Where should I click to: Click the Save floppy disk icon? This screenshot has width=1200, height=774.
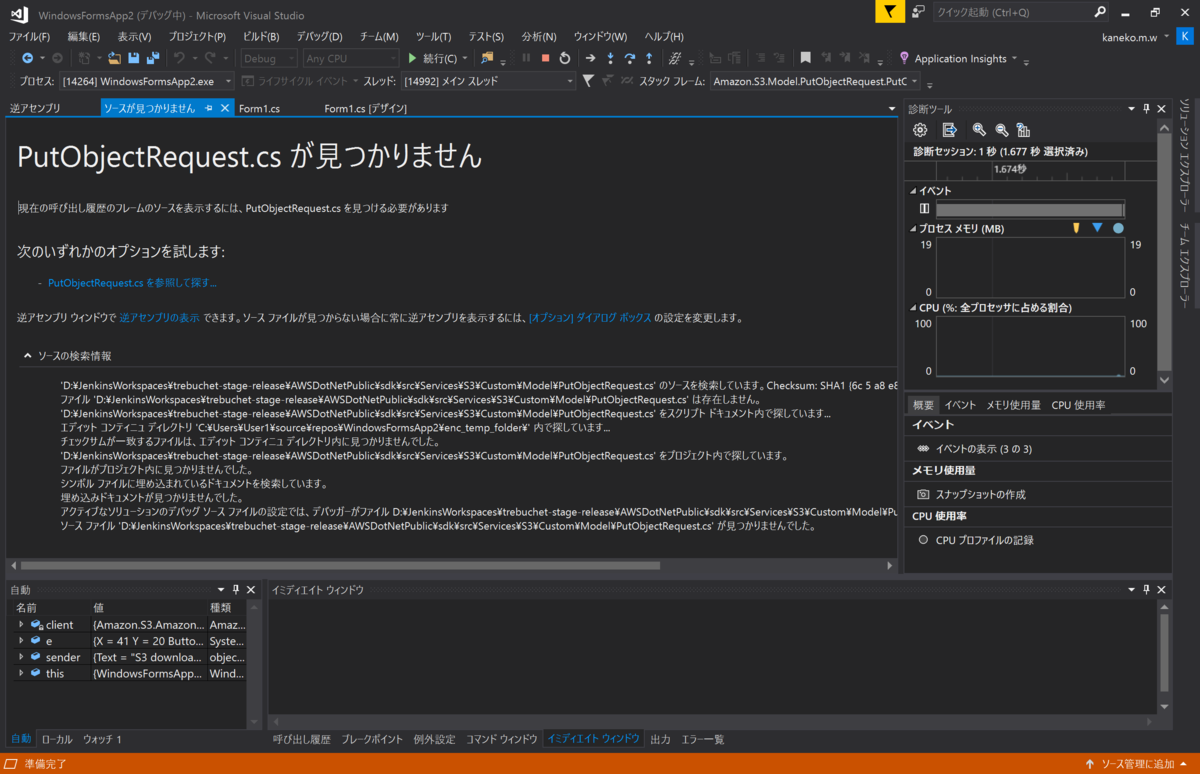click(136, 58)
